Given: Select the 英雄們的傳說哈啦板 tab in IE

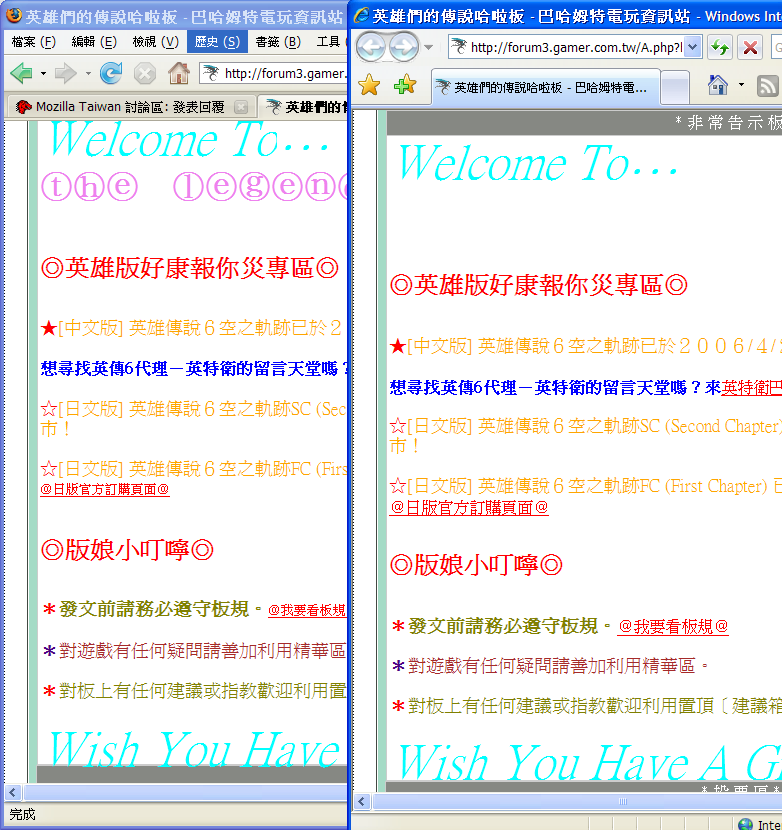Looking at the screenshot, I should point(546,87).
